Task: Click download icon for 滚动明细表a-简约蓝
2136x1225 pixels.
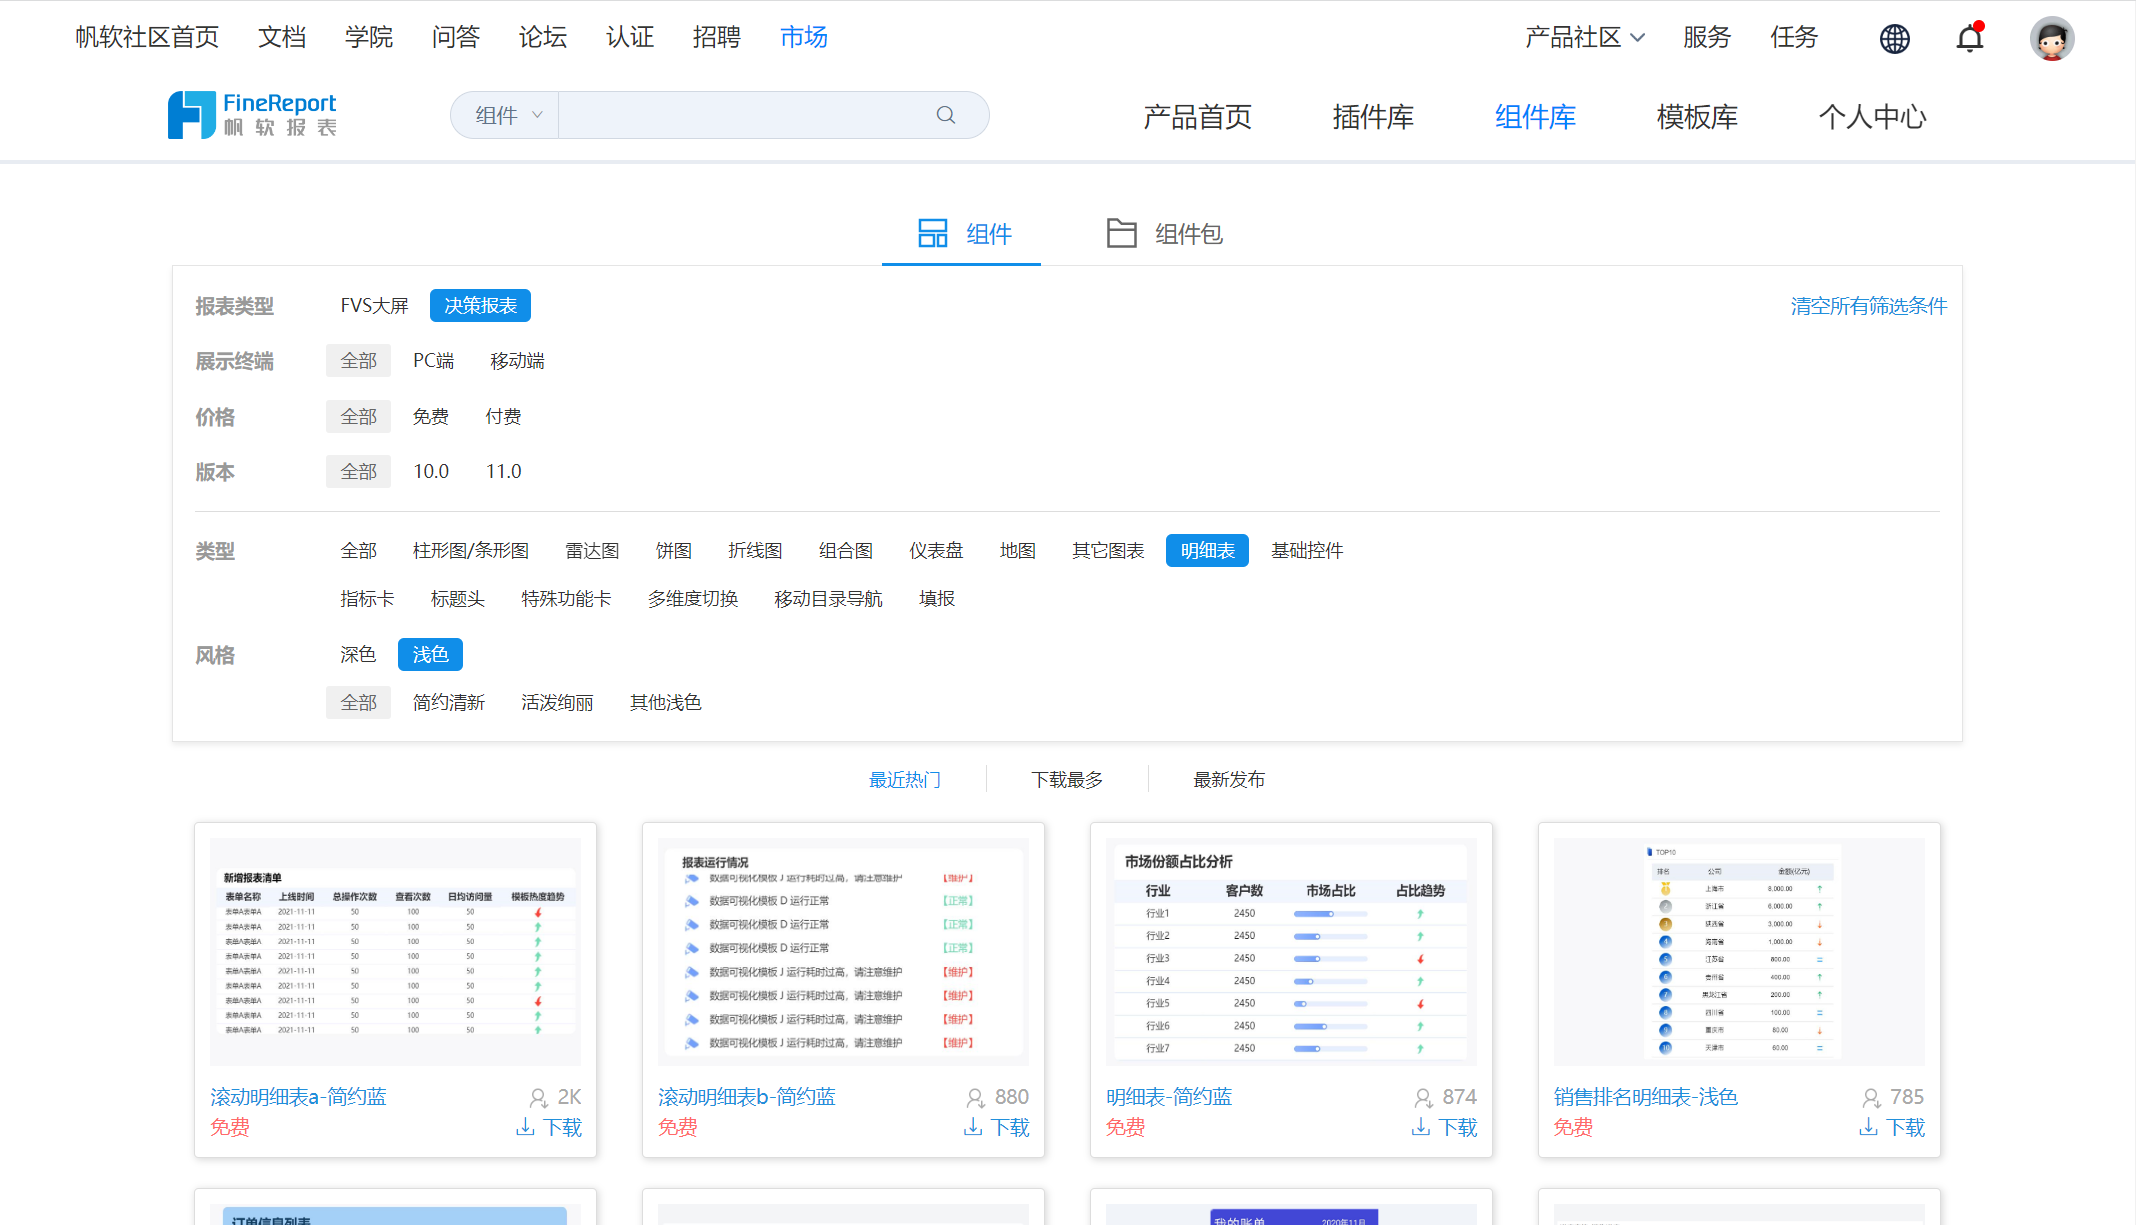Action: (525, 1127)
